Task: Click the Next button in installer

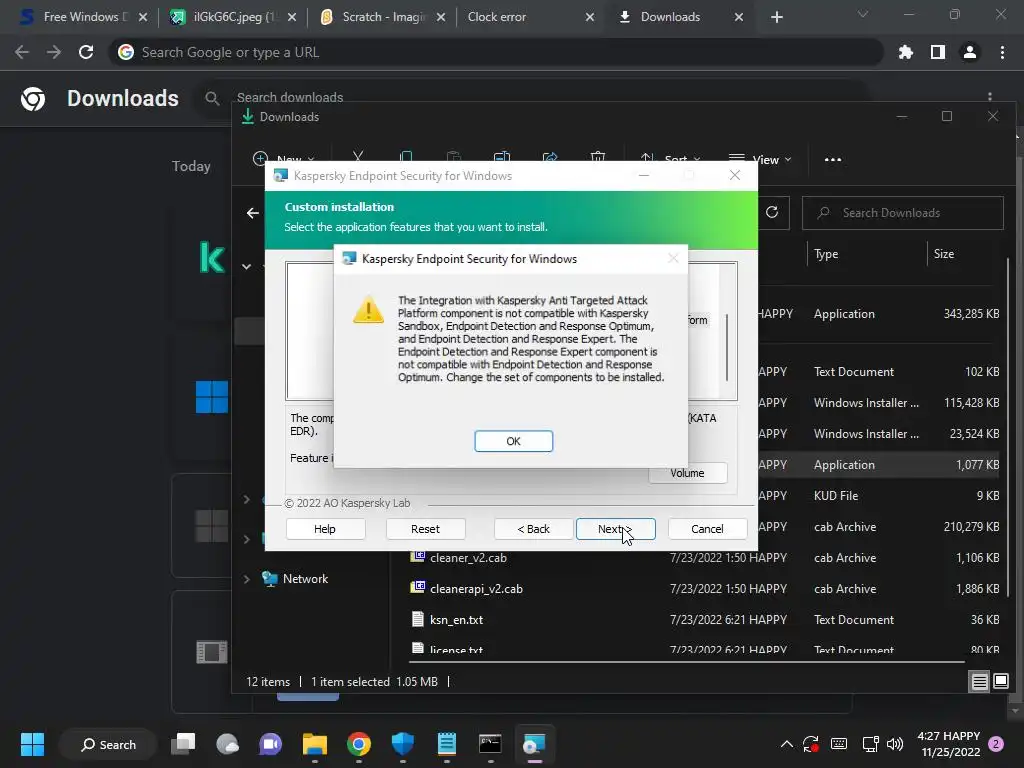Action: click(x=615, y=529)
